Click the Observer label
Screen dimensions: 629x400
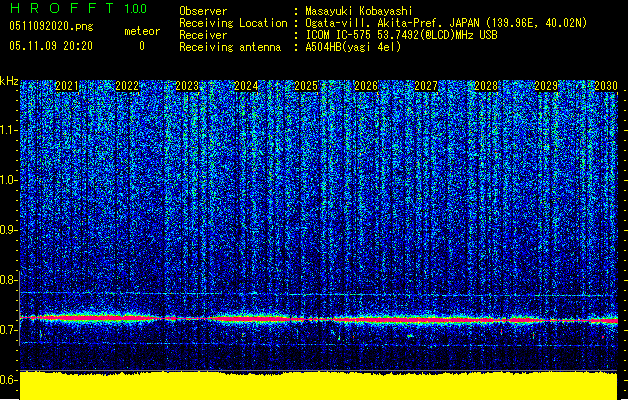[x=203, y=11]
